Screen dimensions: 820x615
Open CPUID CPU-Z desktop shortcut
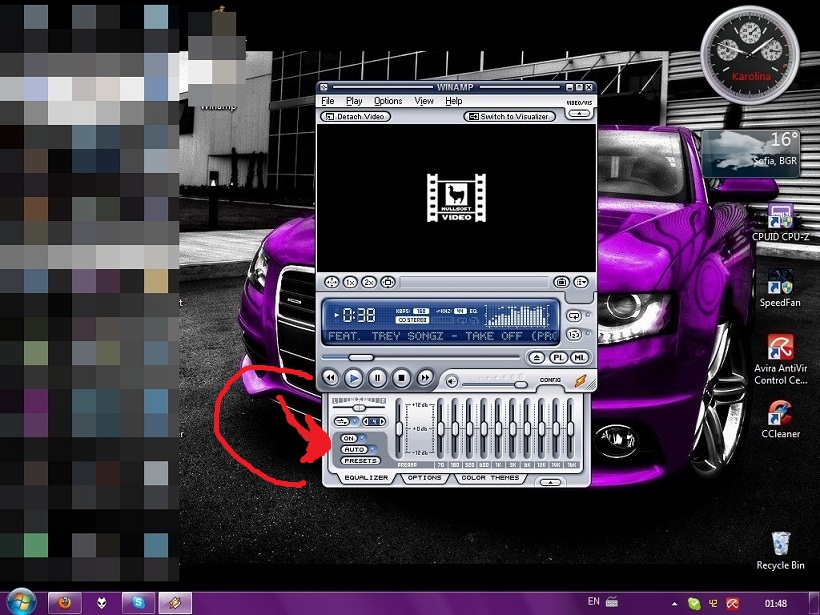(x=780, y=222)
